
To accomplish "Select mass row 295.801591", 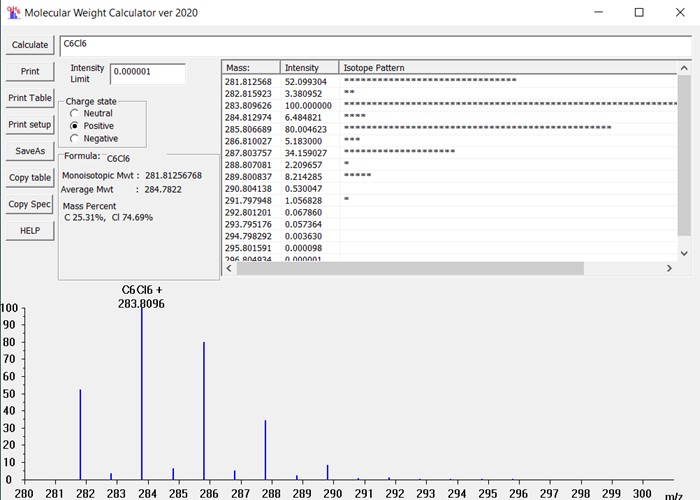I will pos(450,248).
